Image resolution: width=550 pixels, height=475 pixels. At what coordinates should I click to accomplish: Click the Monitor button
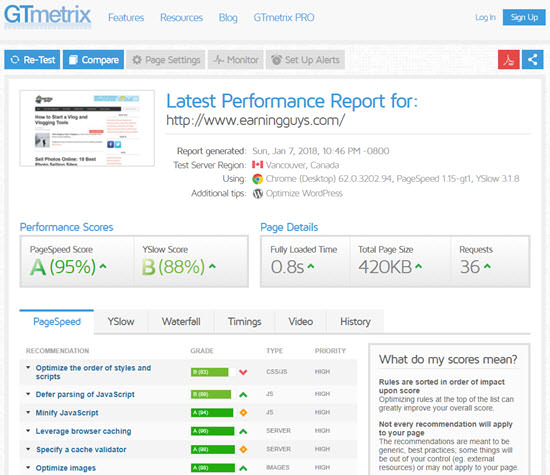236,60
